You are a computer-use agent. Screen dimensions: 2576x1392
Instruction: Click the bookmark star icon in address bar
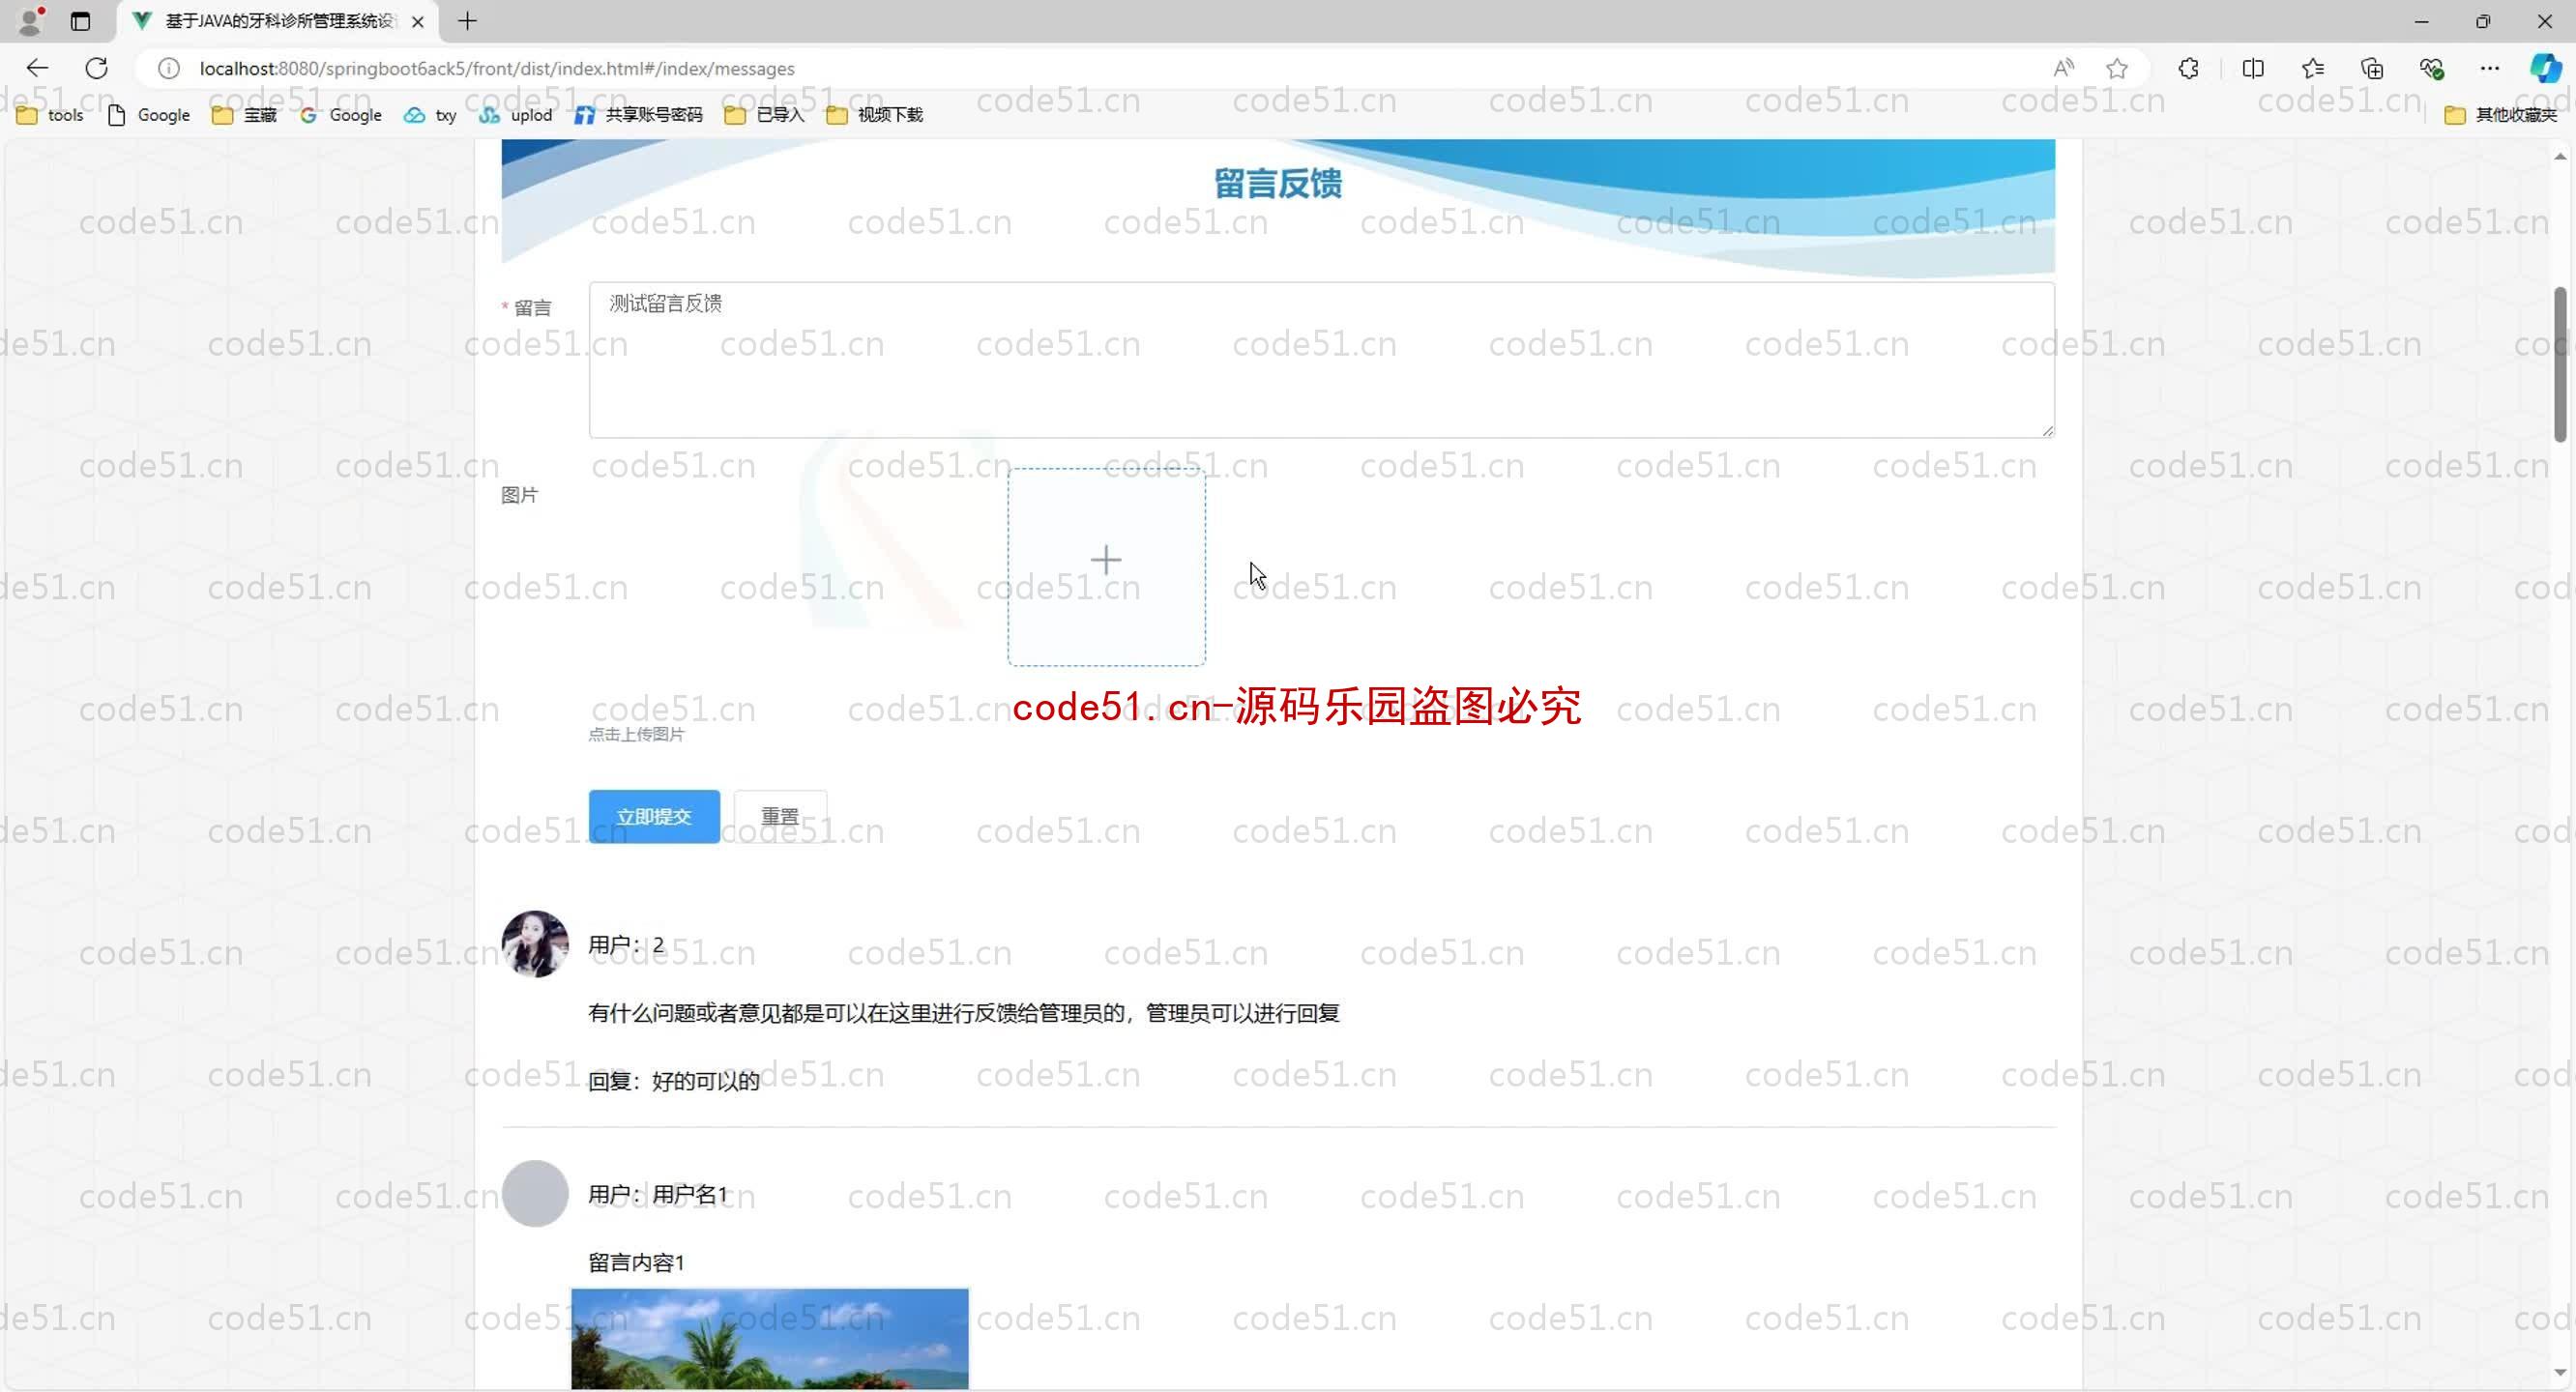[x=2121, y=67]
